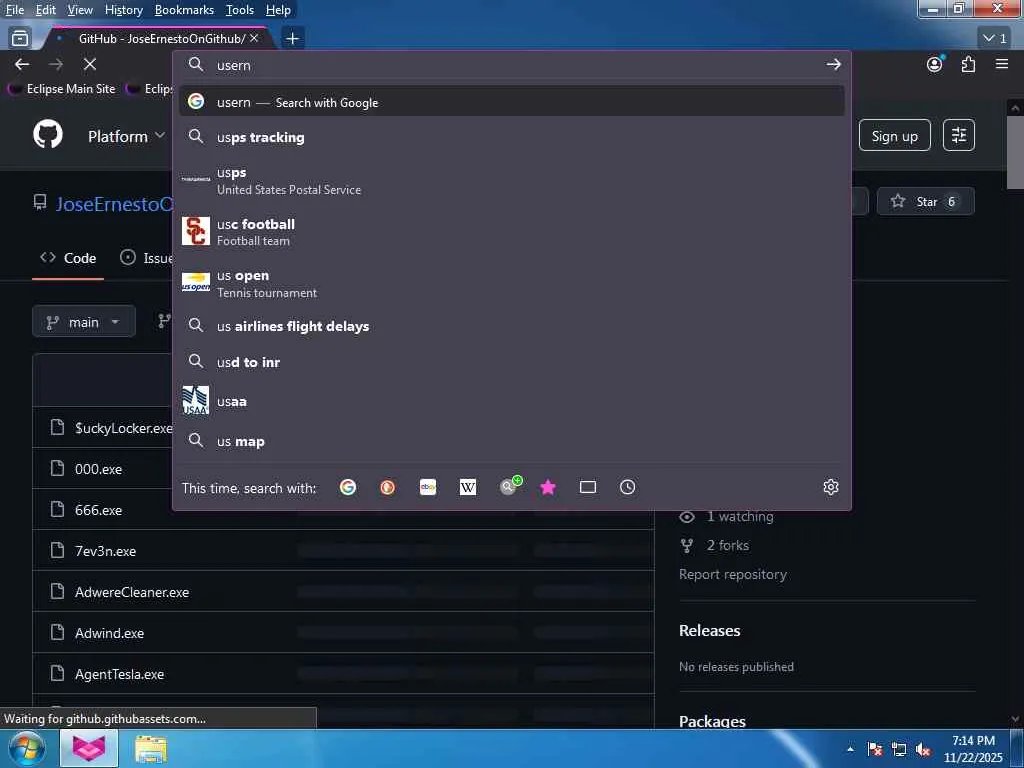Image resolution: width=1024 pixels, height=768 pixels.
Task: Click the Action Center flag icon in tray
Action: [874, 750]
